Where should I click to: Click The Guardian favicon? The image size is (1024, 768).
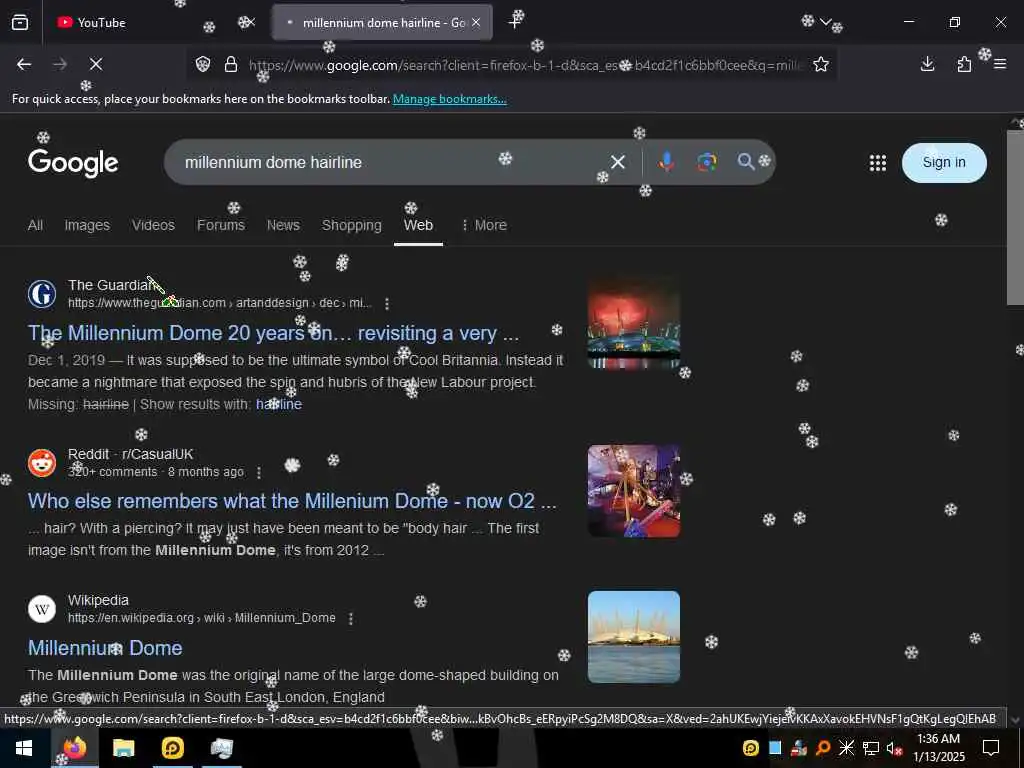[x=42, y=294]
